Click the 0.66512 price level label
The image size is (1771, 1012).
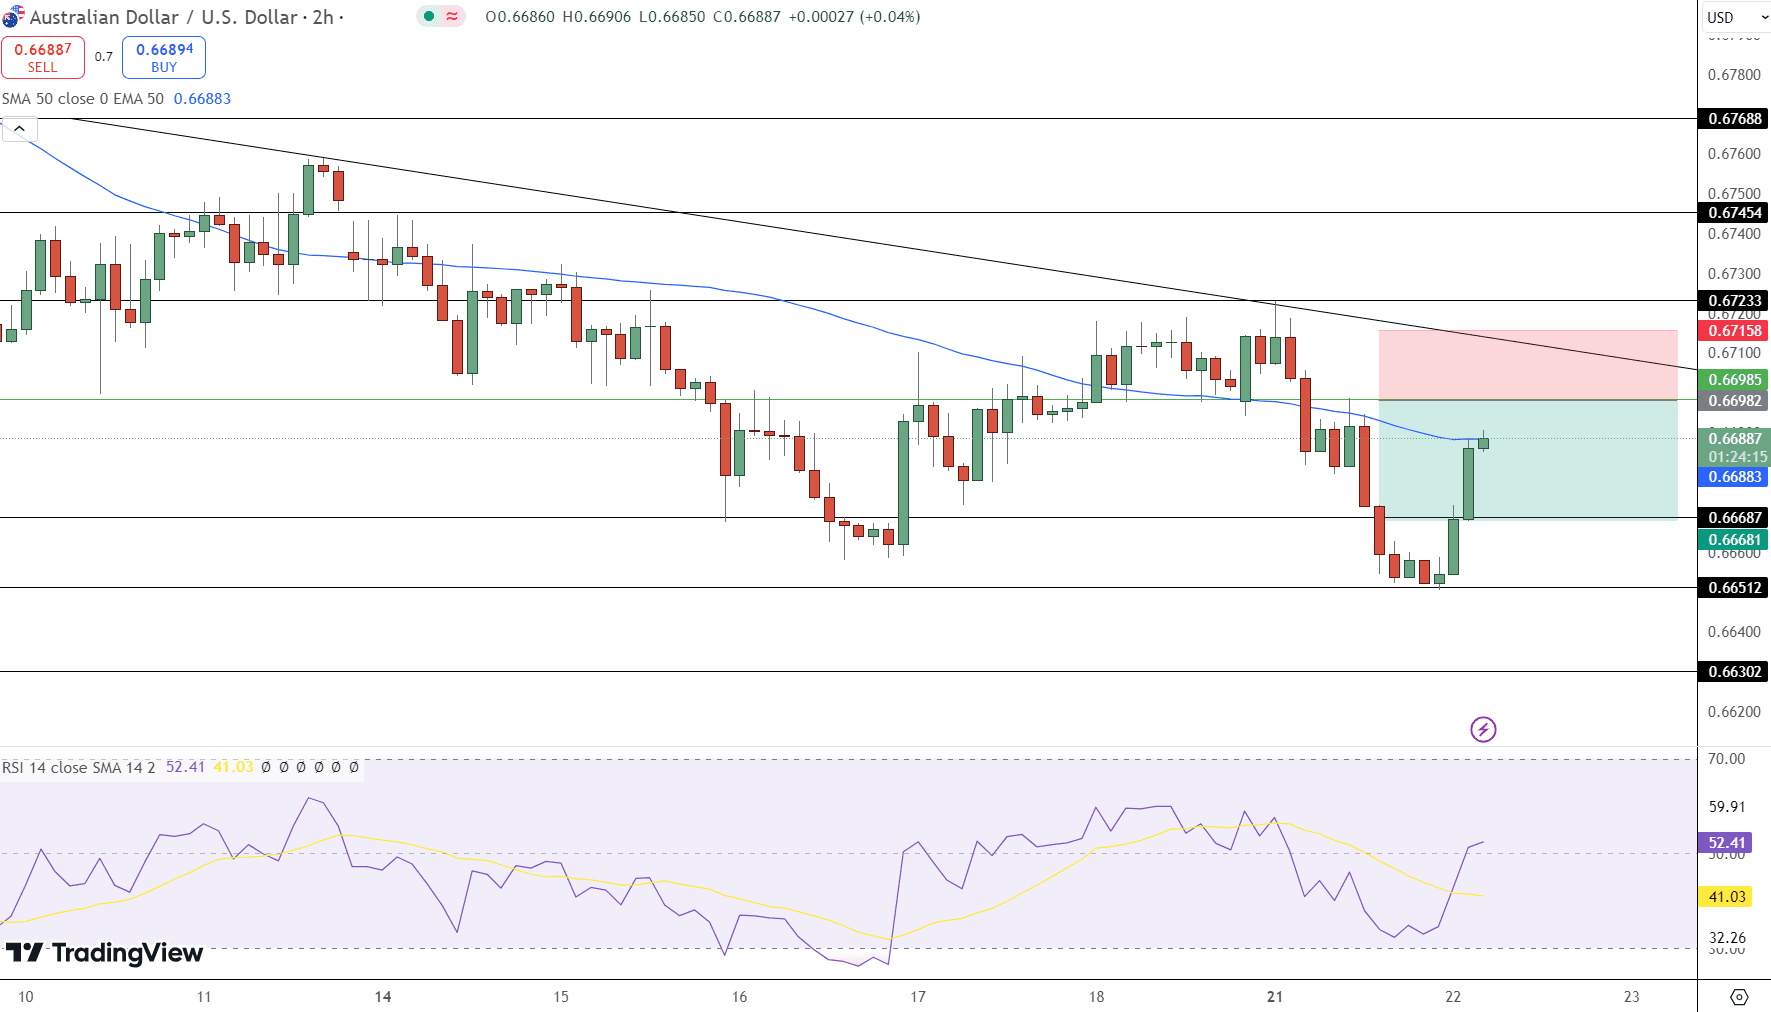click(1734, 588)
